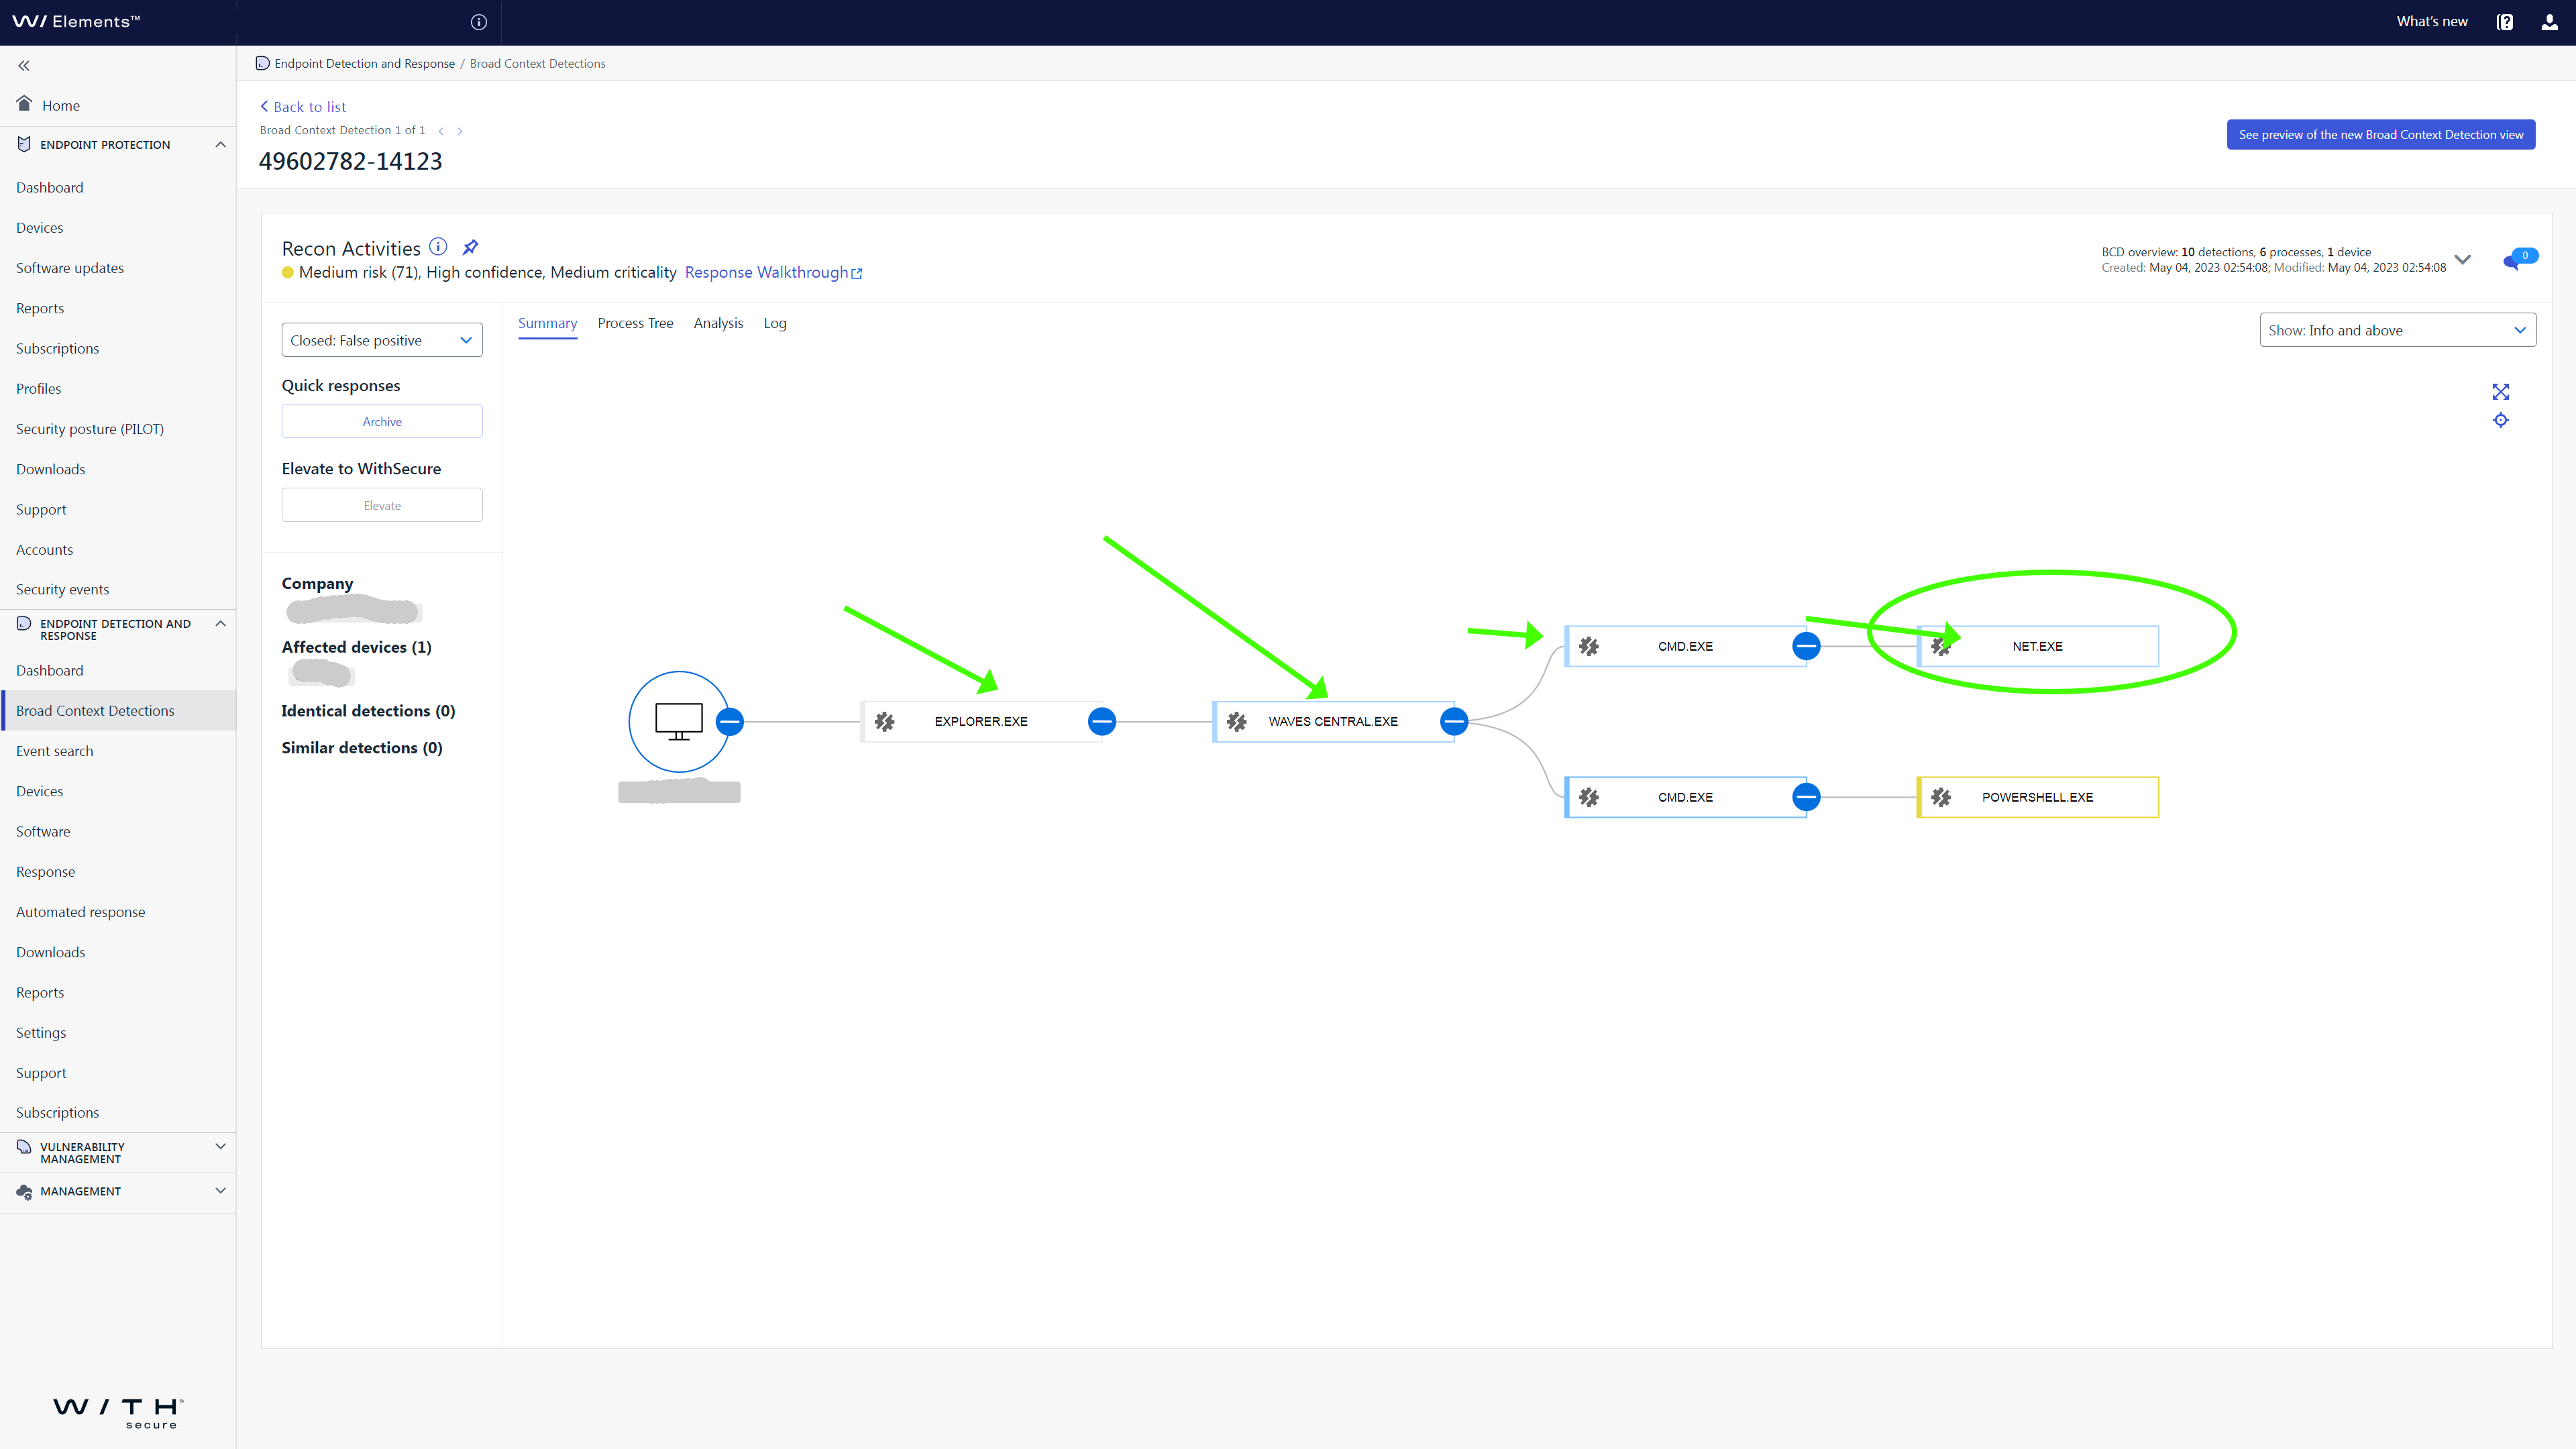The image size is (2576, 1449).
Task: Select the EXPLORER.EXE process node
Action: coord(981,721)
